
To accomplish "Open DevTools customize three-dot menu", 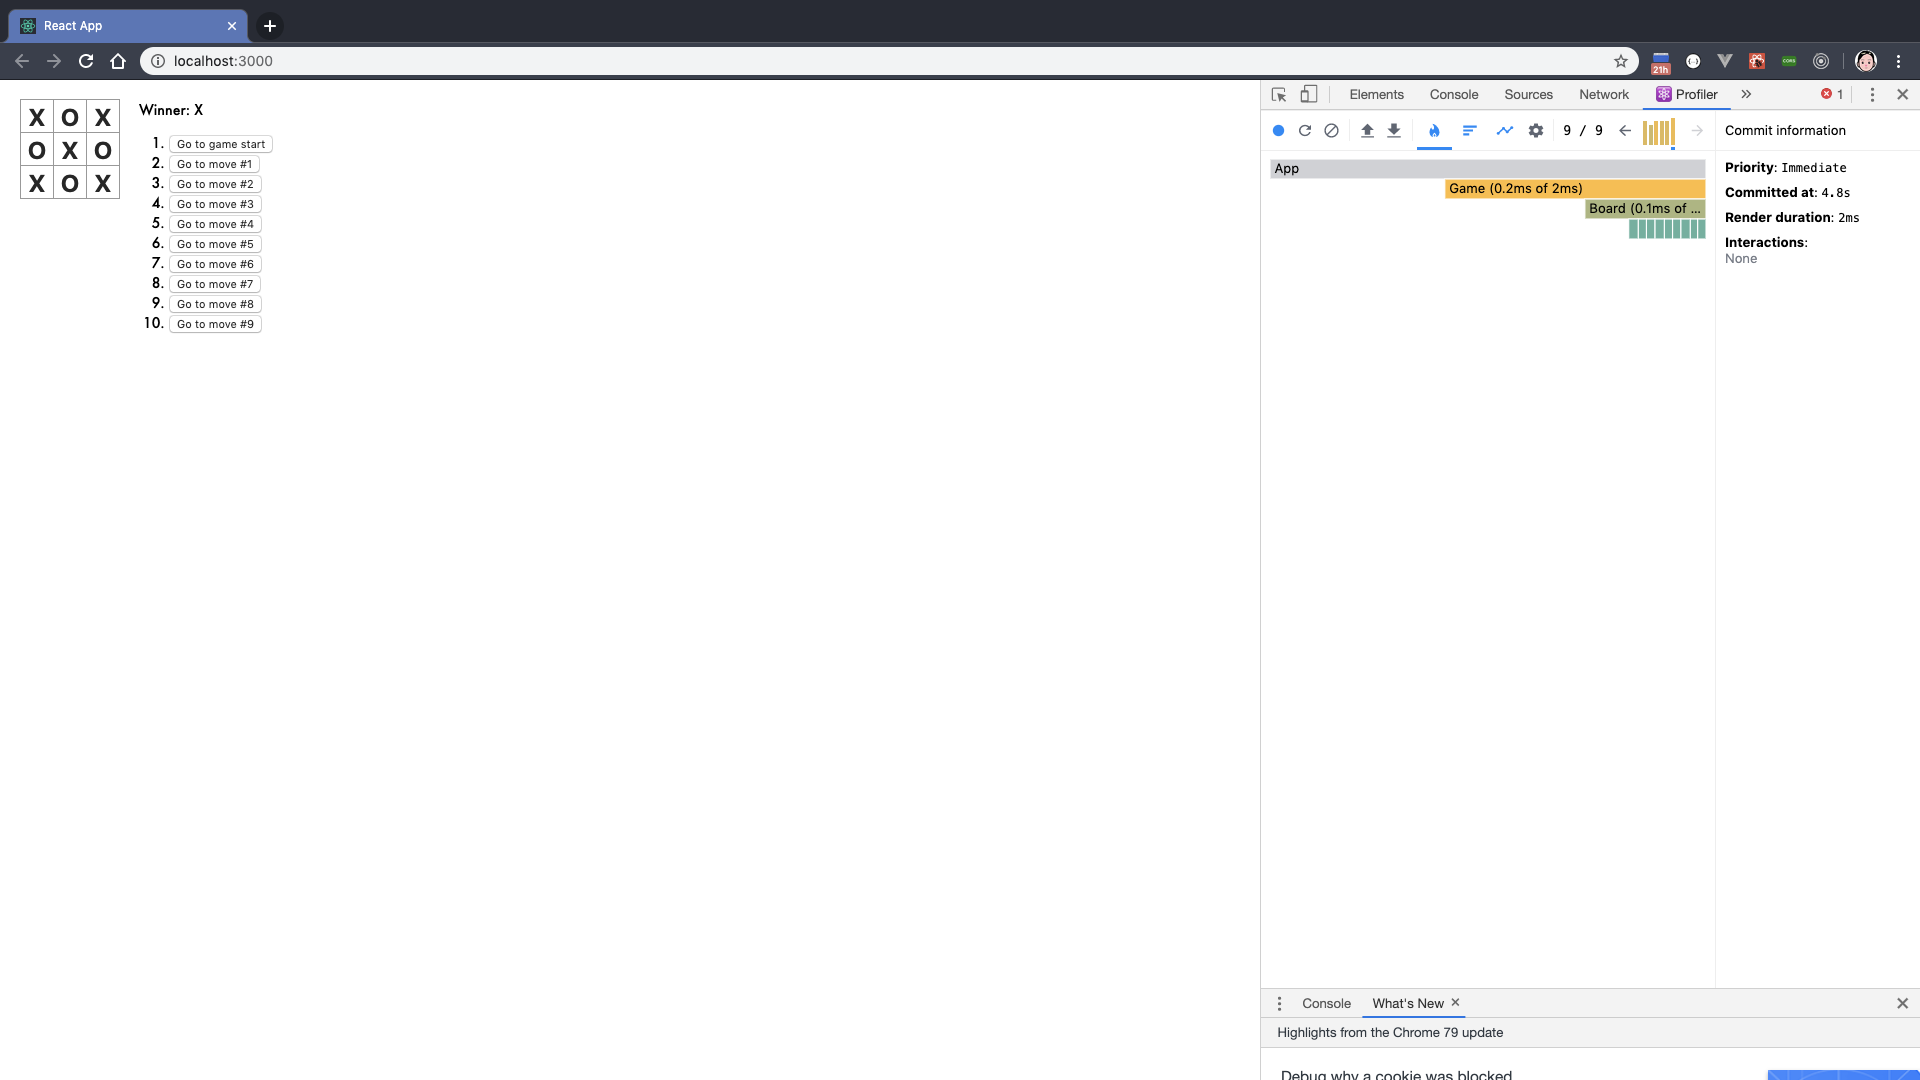I will click(x=1872, y=95).
